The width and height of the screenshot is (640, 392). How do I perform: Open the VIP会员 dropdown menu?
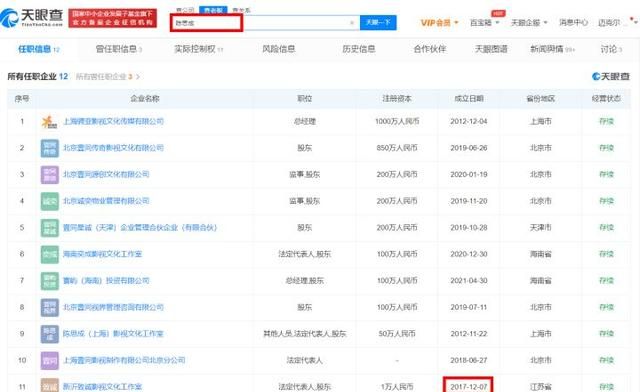pyautogui.click(x=439, y=22)
